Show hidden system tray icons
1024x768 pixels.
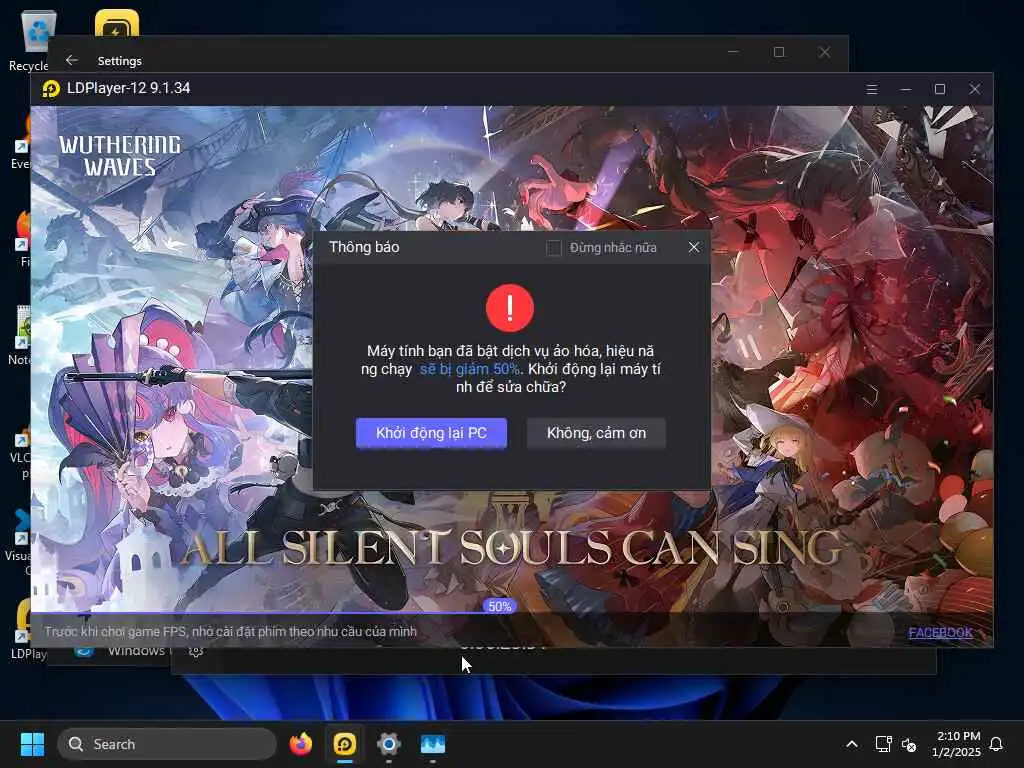852,744
